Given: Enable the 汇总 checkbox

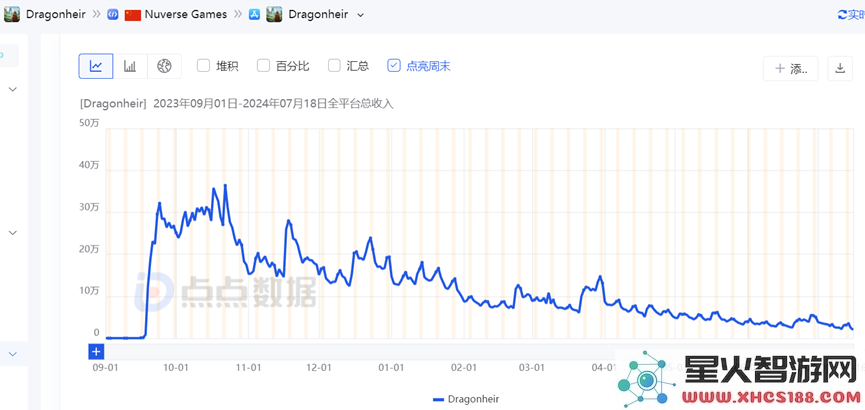Looking at the screenshot, I should (x=334, y=66).
